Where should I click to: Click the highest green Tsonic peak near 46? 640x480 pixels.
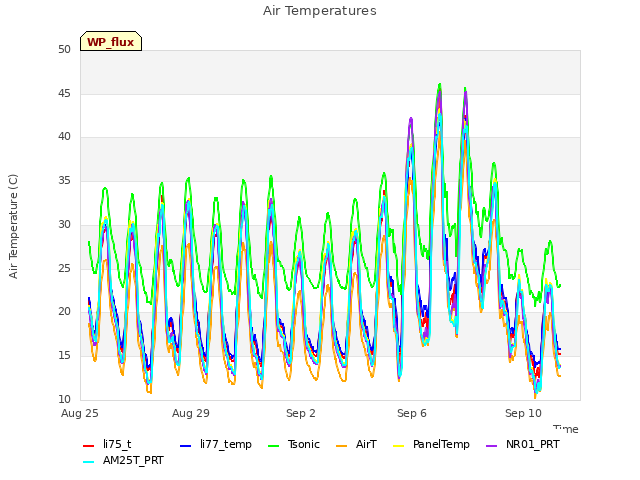coord(440,84)
